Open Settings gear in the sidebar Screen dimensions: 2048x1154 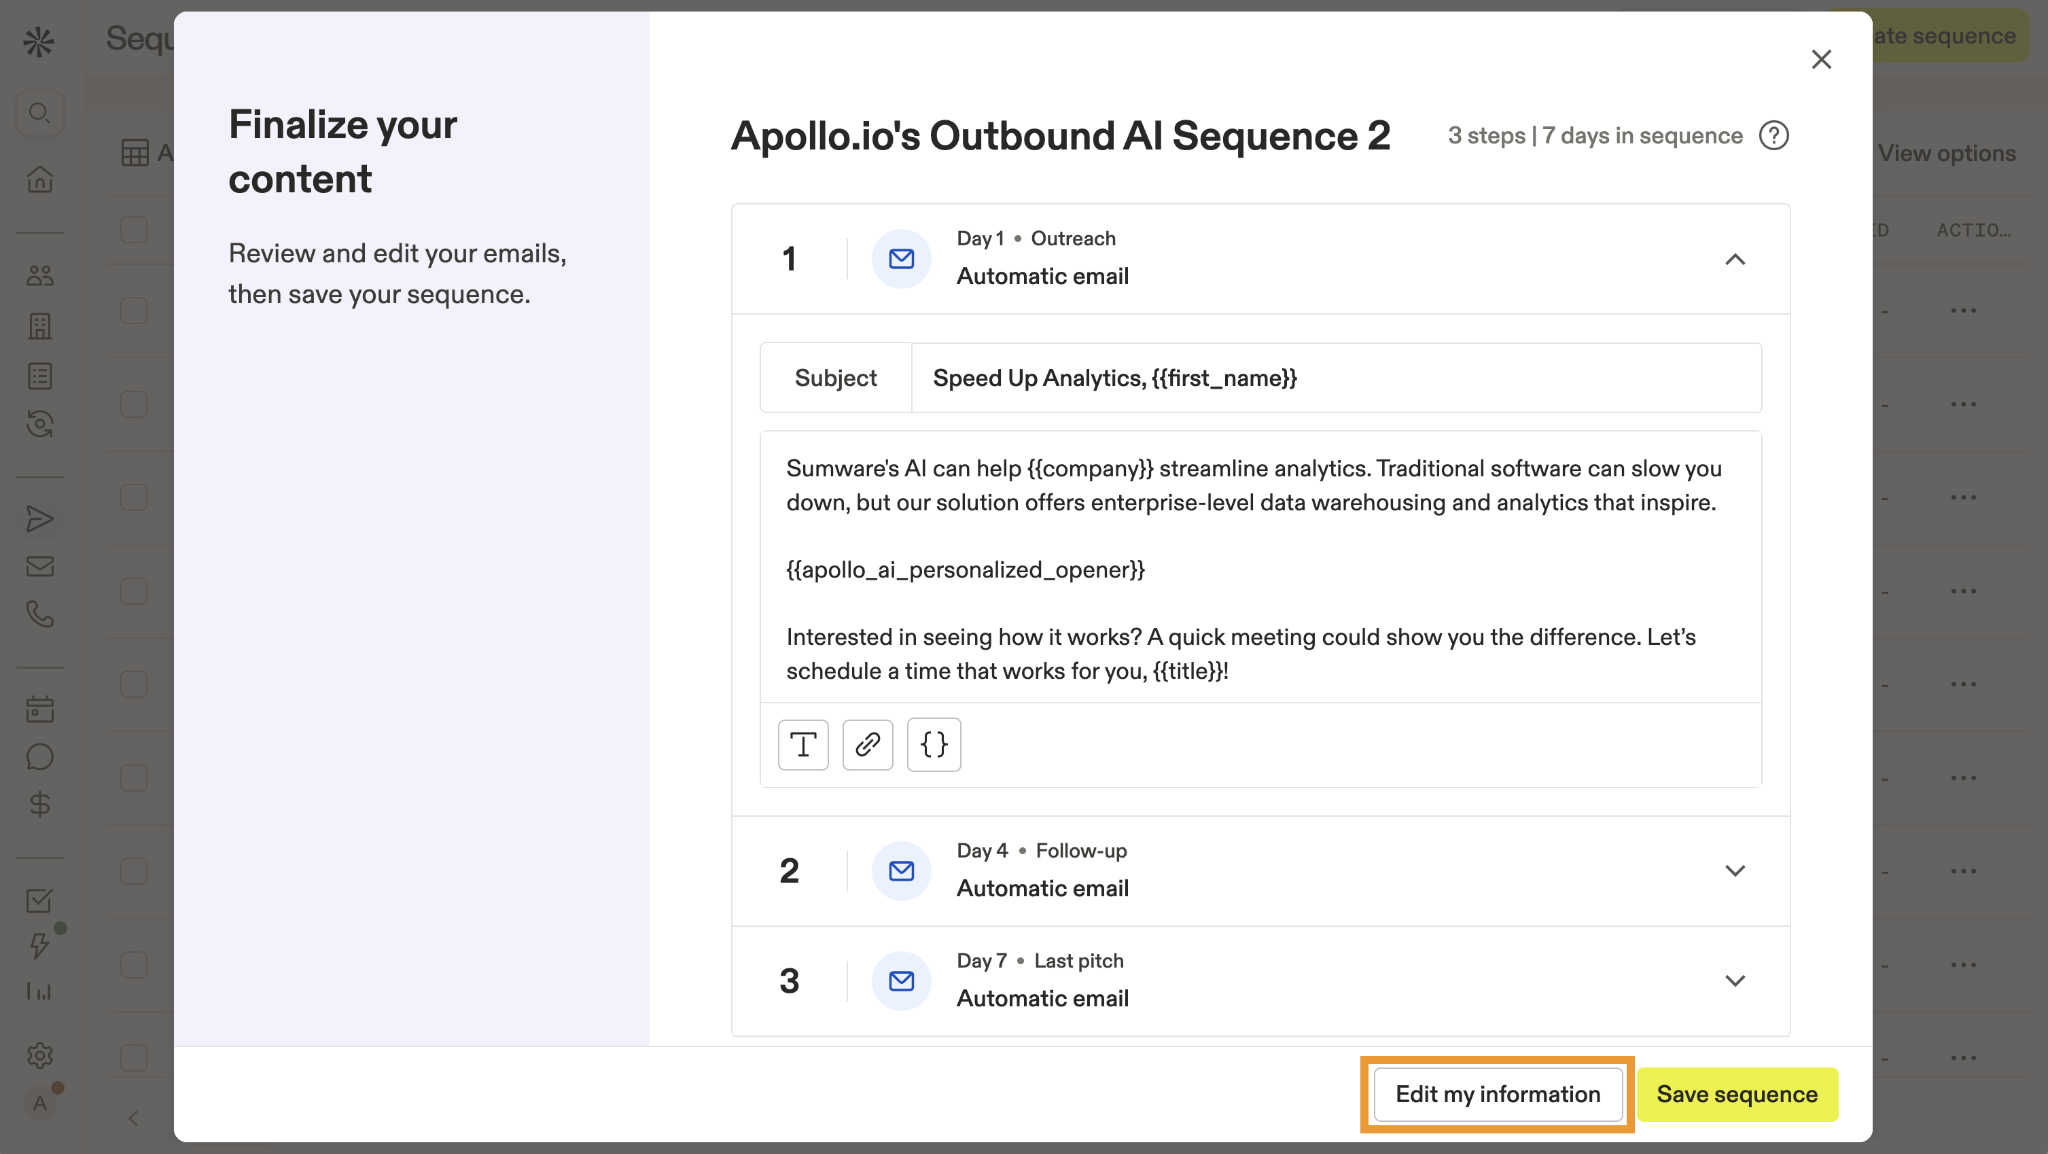coord(40,1055)
